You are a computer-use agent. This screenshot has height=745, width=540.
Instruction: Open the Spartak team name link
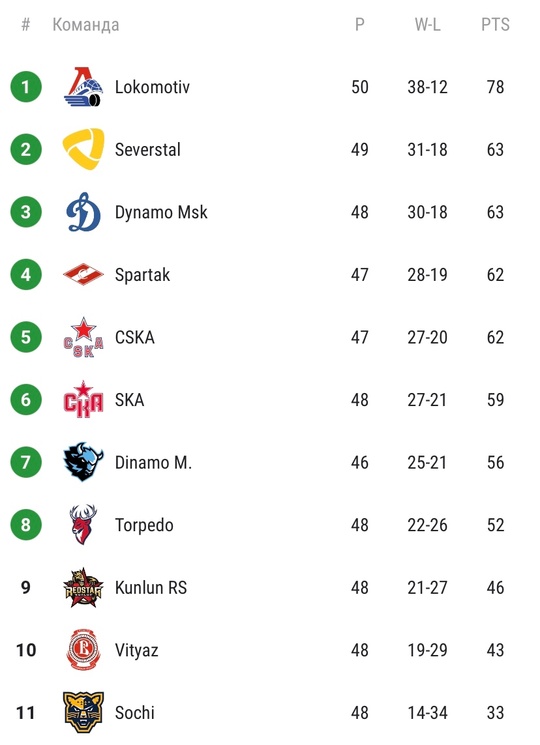point(142,275)
